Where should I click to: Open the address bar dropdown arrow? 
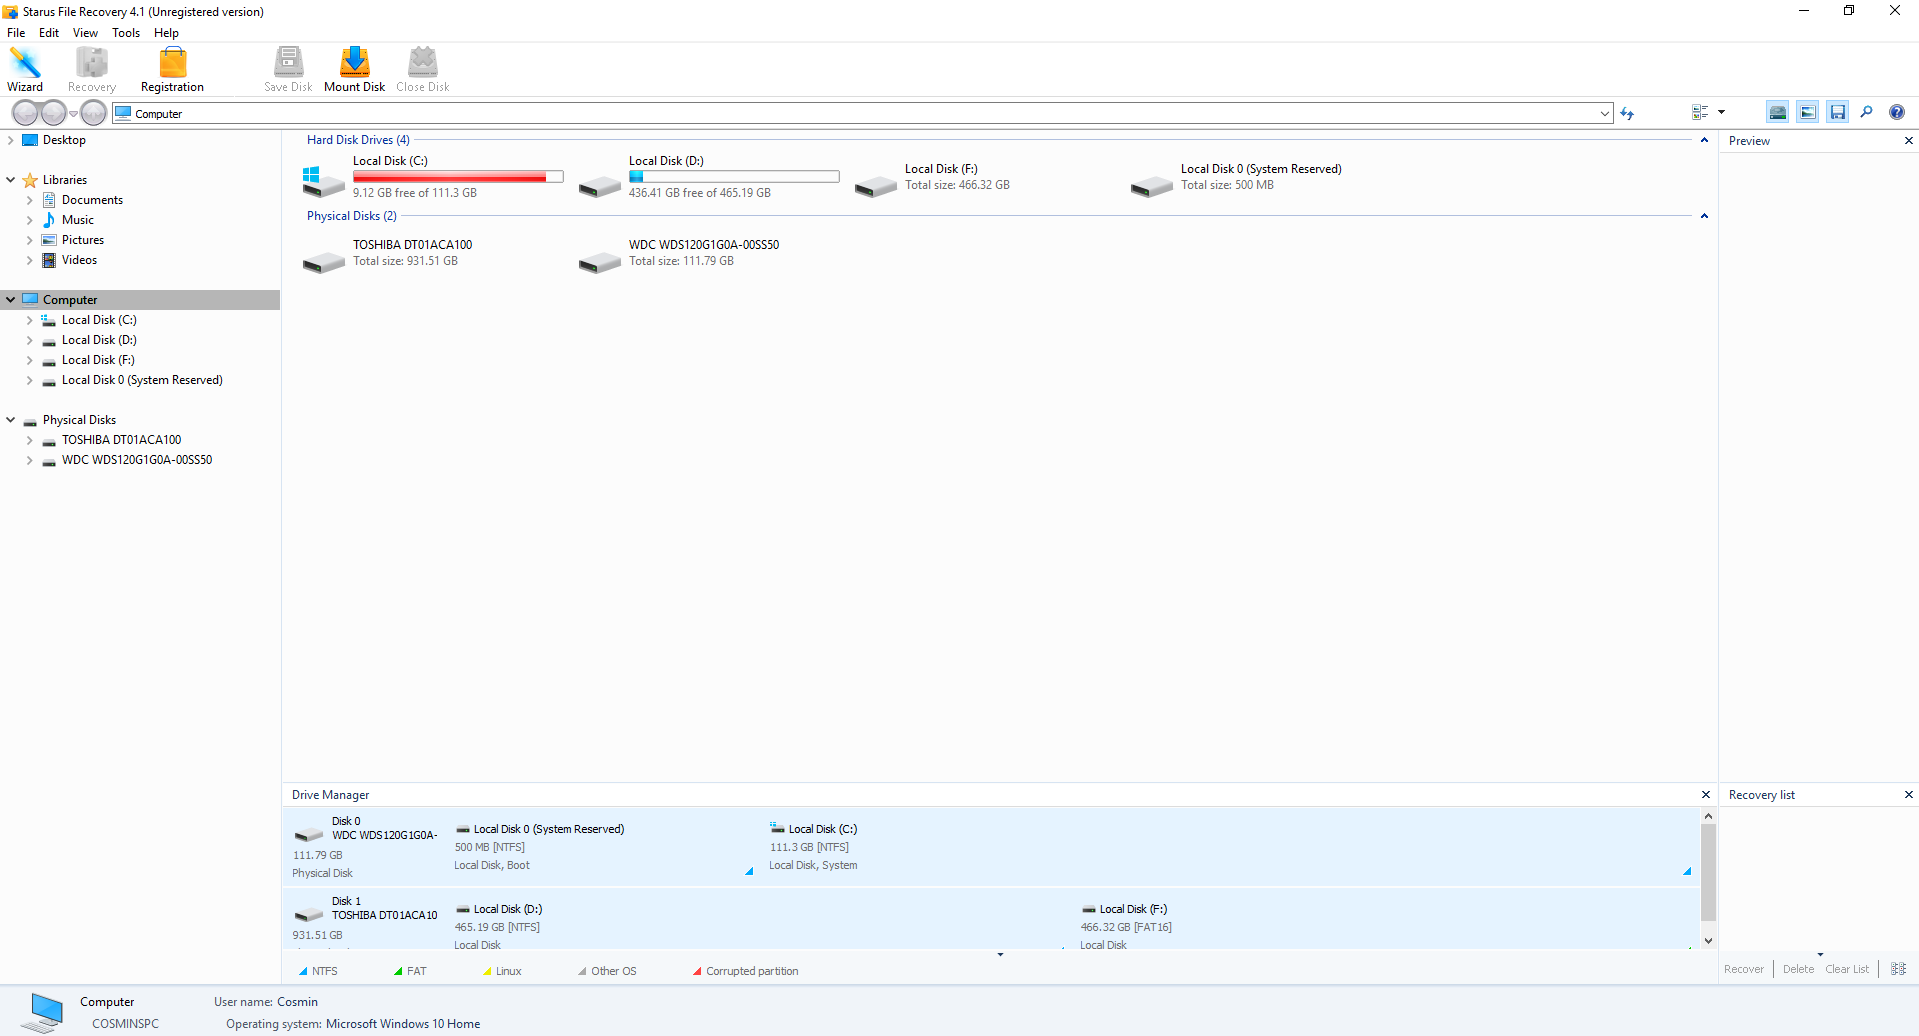coord(1605,113)
